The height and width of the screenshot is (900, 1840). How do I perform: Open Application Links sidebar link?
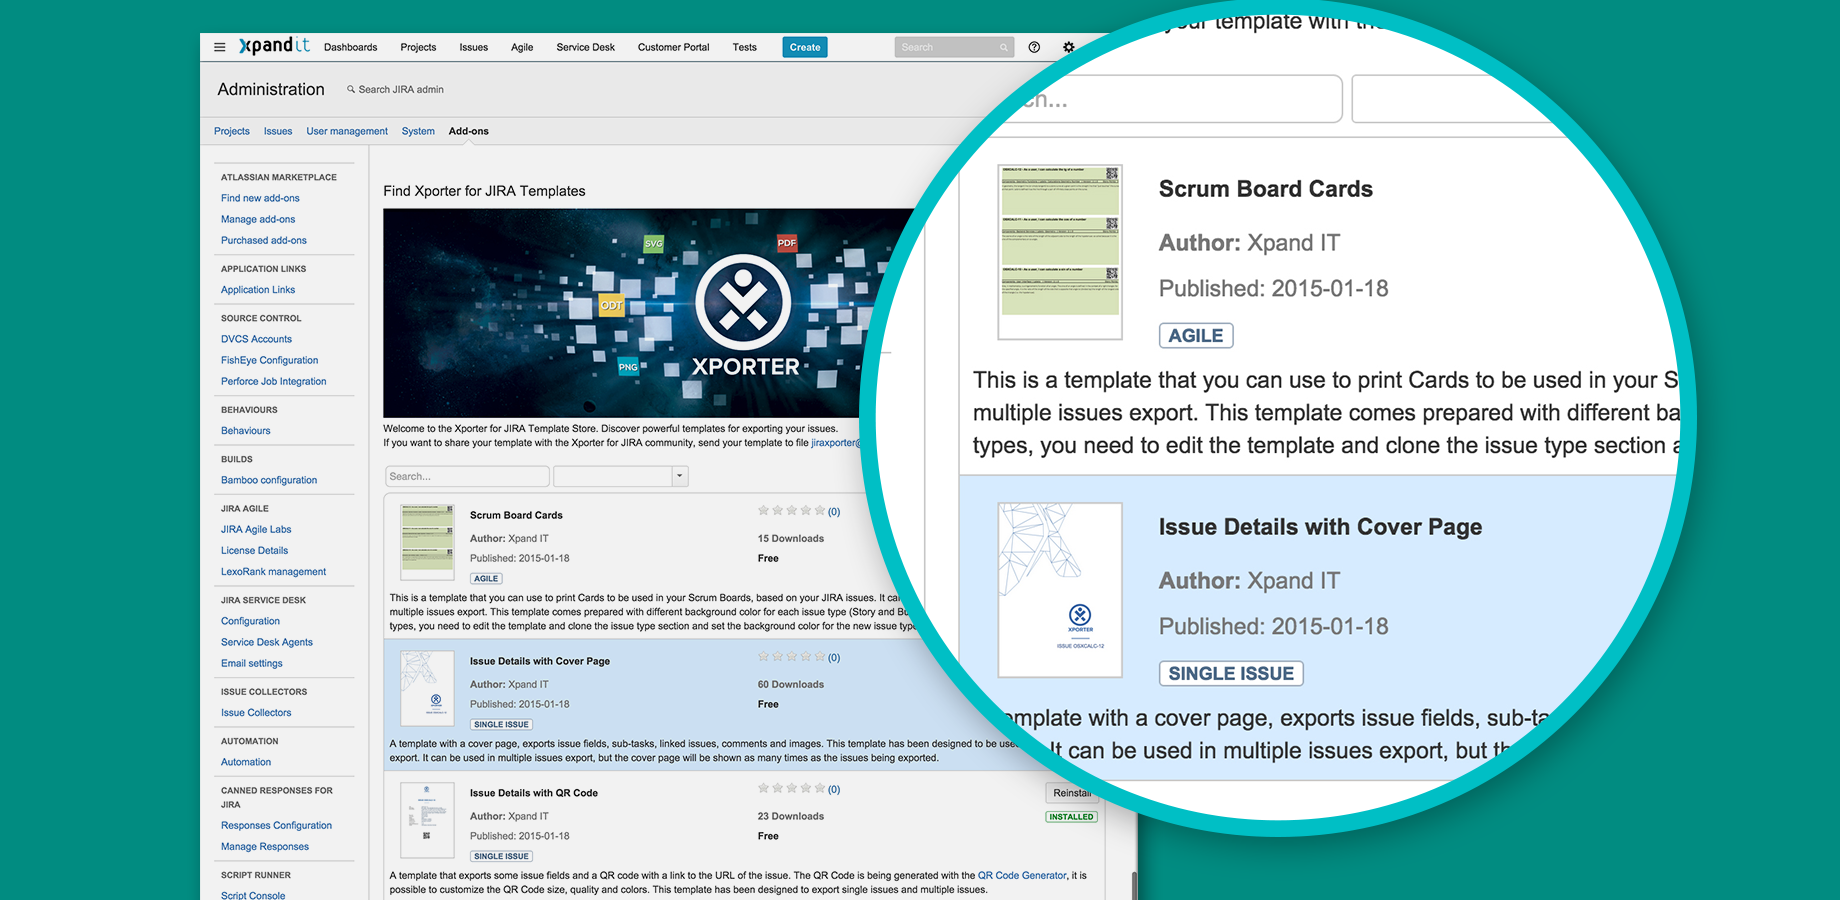(258, 290)
